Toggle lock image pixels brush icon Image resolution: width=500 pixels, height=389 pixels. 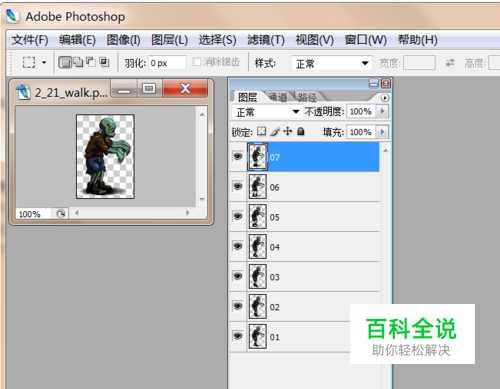[275, 132]
